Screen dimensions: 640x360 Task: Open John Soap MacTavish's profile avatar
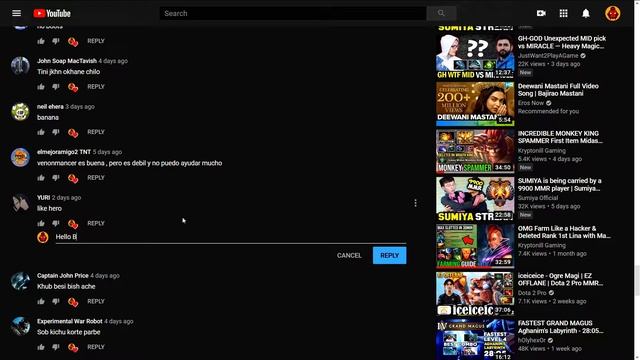(x=20, y=66)
